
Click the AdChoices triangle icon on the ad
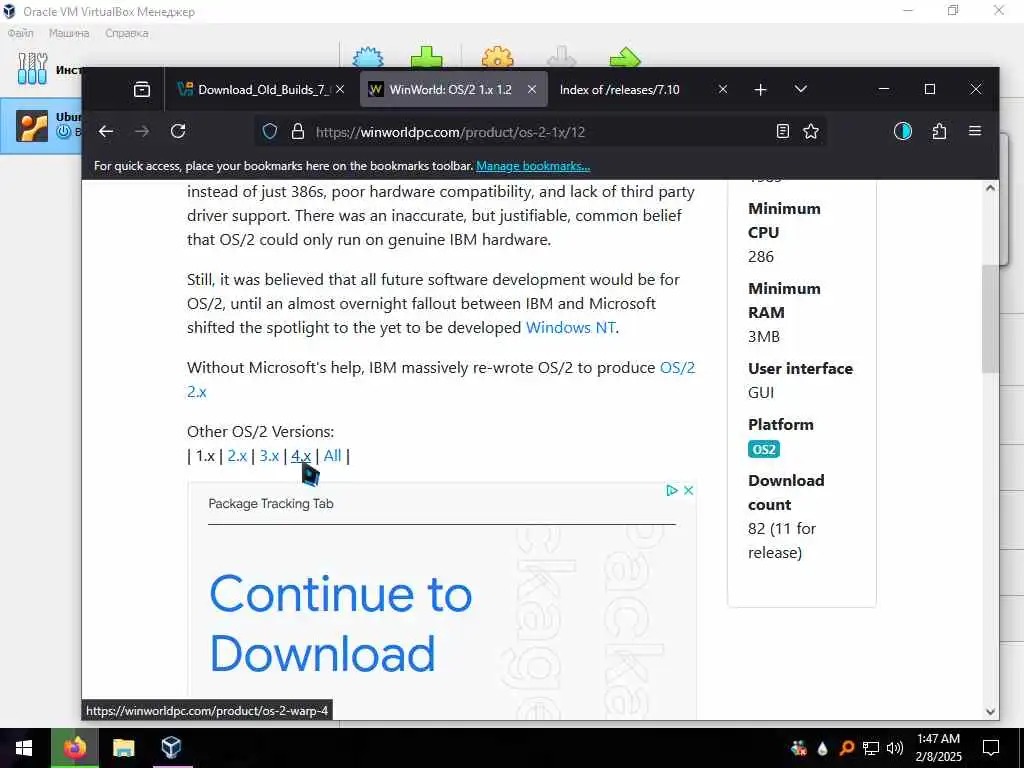click(671, 490)
